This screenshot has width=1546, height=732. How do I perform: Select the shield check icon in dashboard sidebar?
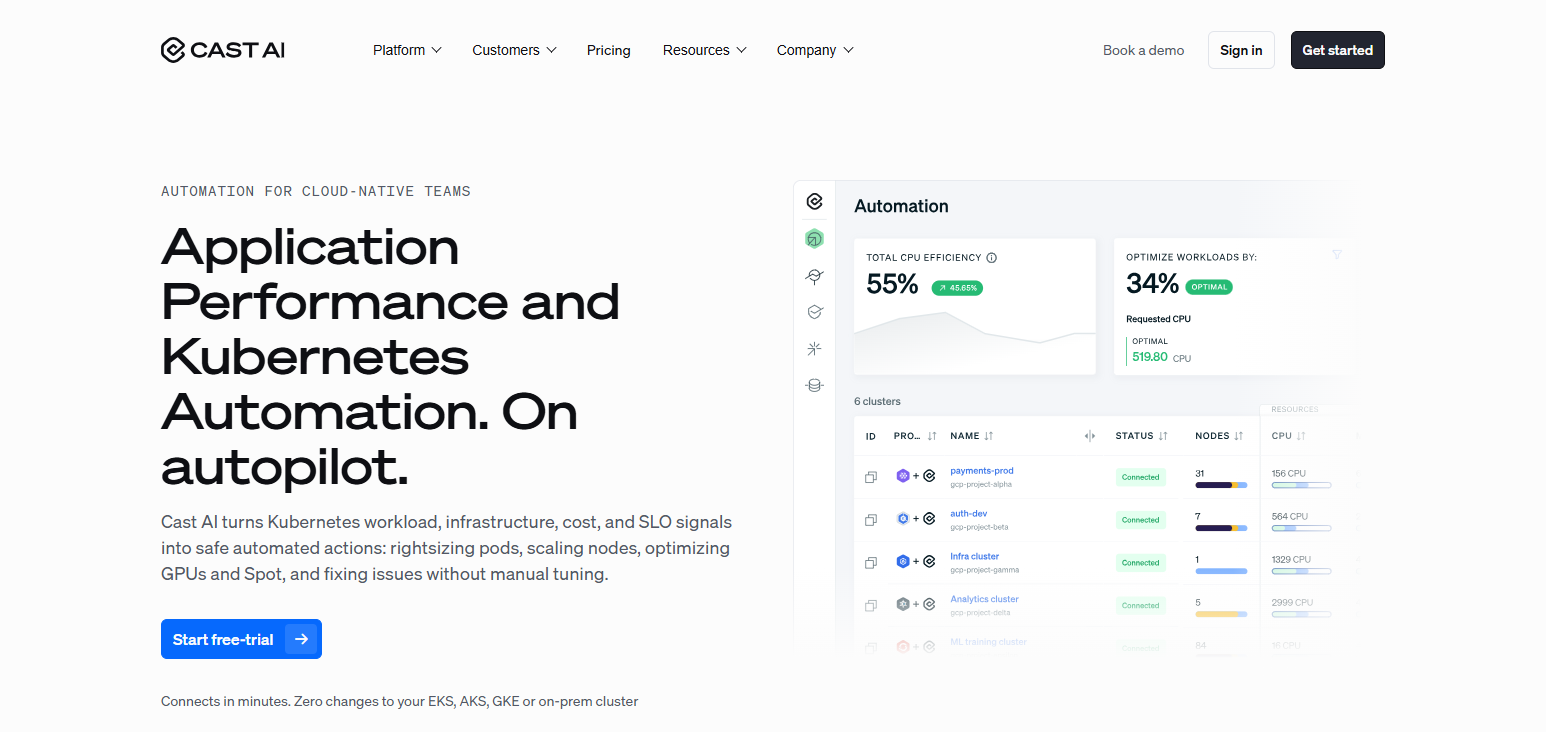pyautogui.click(x=814, y=312)
